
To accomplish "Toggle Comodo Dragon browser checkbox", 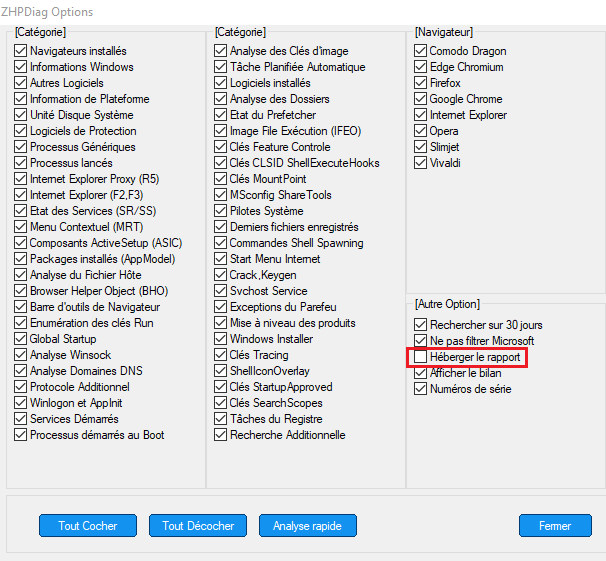I will coord(421,51).
